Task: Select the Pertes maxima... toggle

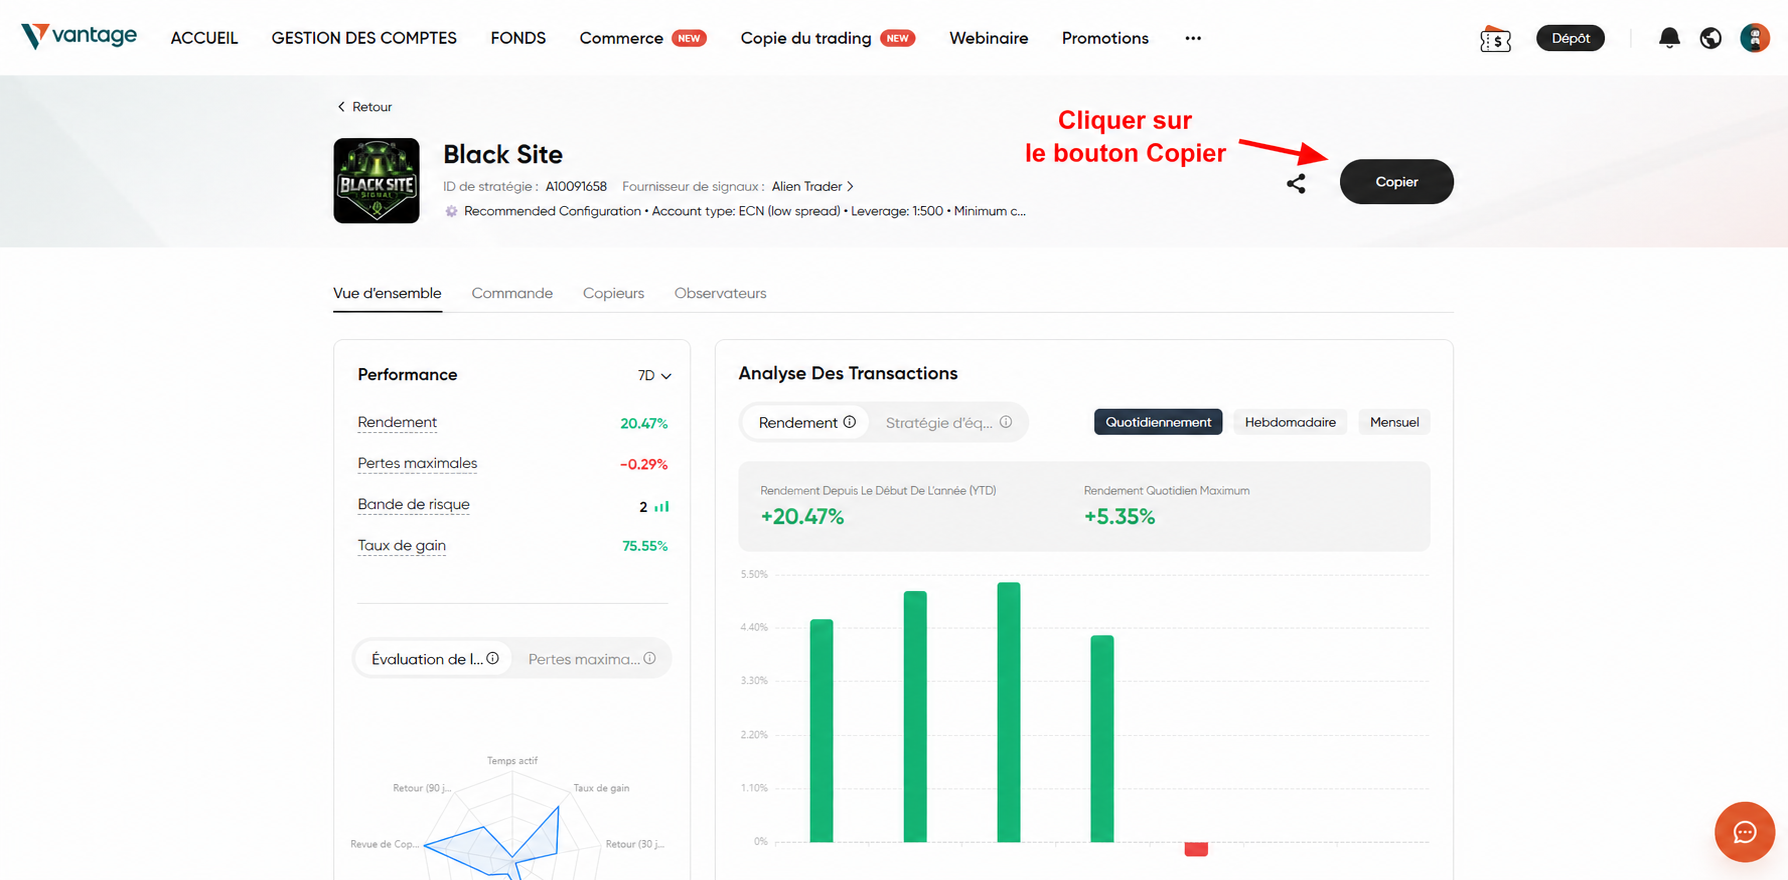Action: coord(590,659)
